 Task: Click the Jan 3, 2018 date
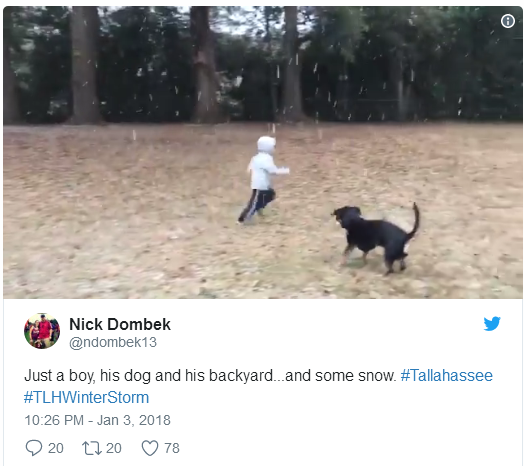134,420
